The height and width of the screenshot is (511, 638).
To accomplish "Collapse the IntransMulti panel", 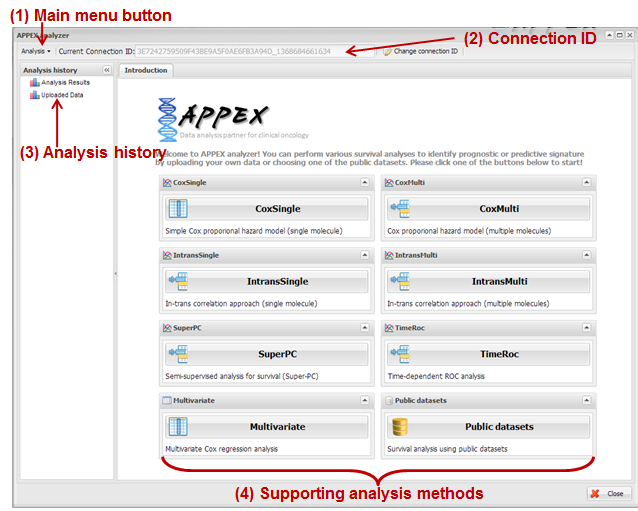I will pyautogui.click(x=586, y=255).
